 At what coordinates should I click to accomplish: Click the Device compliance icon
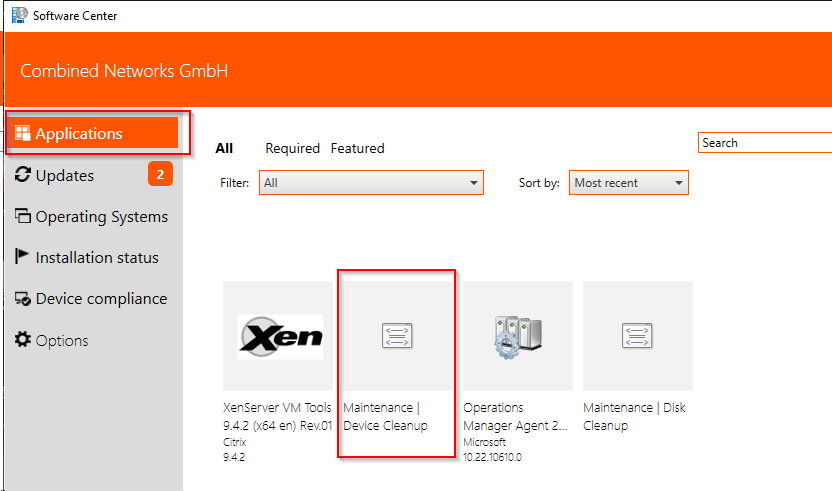pos(23,299)
